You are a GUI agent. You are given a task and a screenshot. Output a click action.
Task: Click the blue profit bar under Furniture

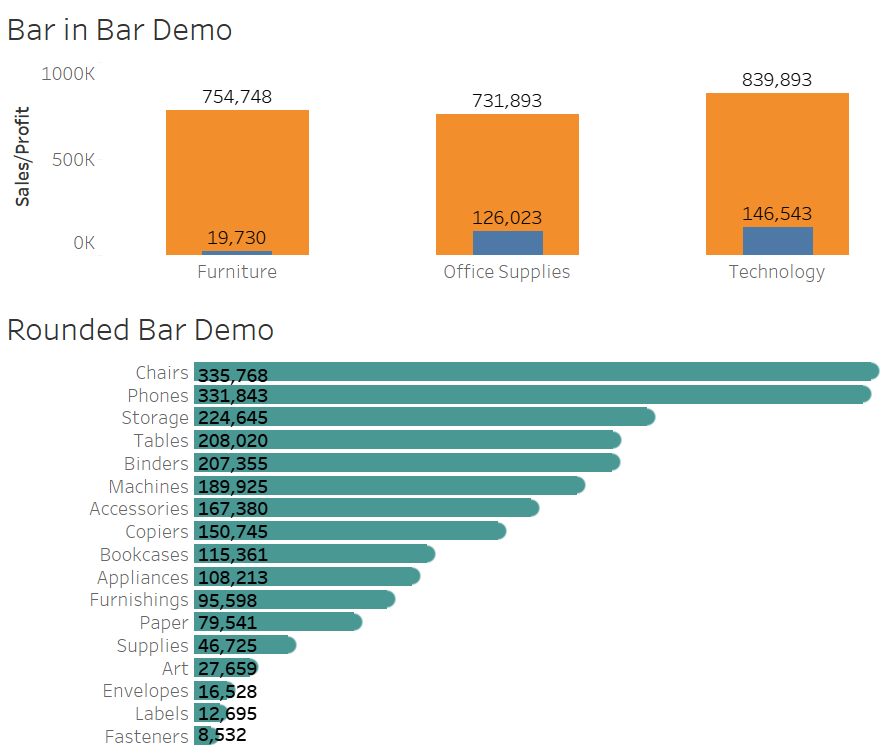click(237, 250)
